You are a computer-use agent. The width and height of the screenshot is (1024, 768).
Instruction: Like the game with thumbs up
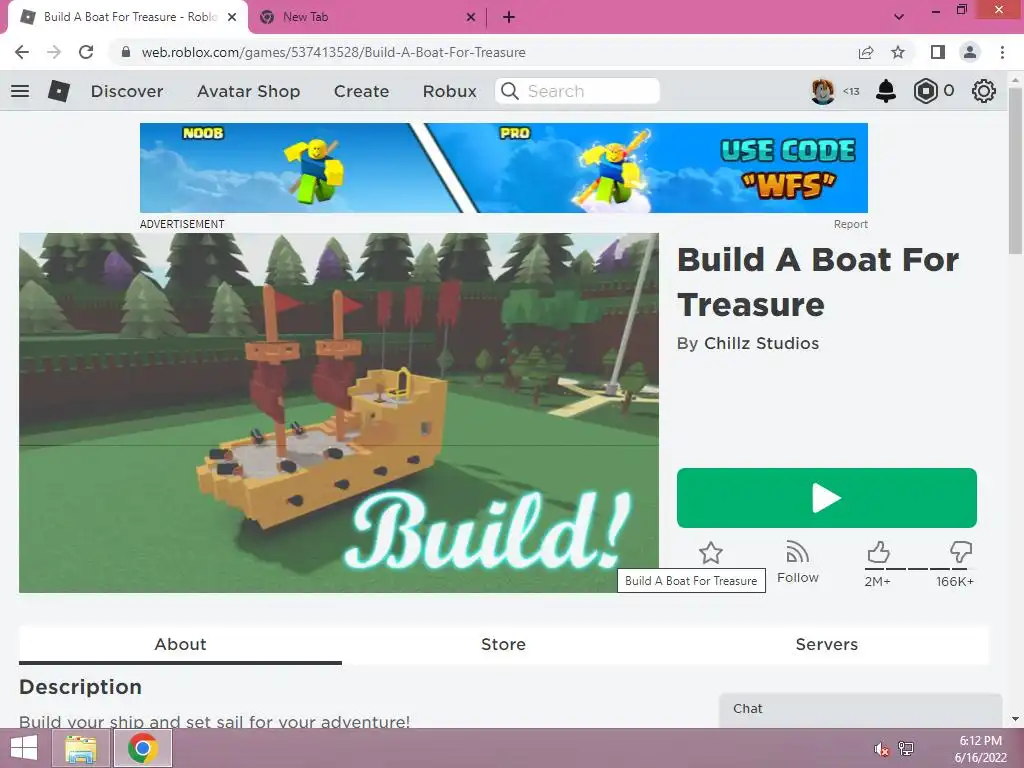[x=878, y=552]
